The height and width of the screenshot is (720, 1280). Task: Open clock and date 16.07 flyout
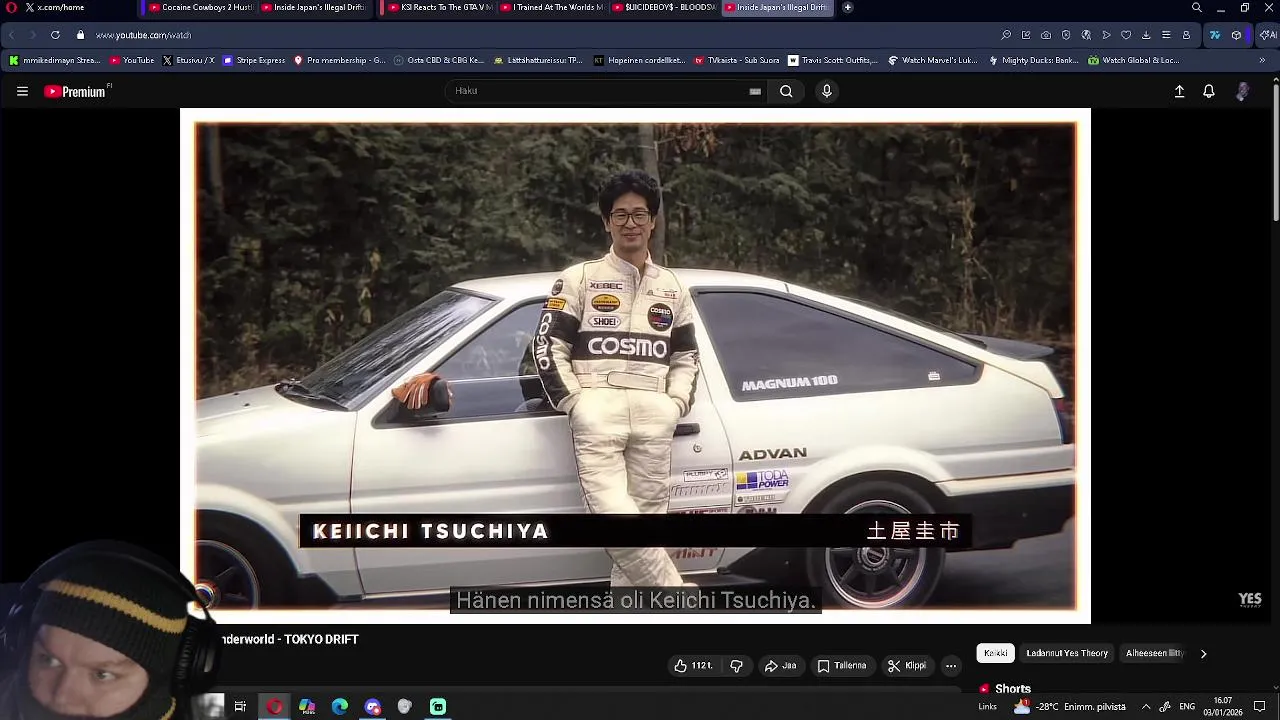pyautogui.click(x=1222, y=707)
